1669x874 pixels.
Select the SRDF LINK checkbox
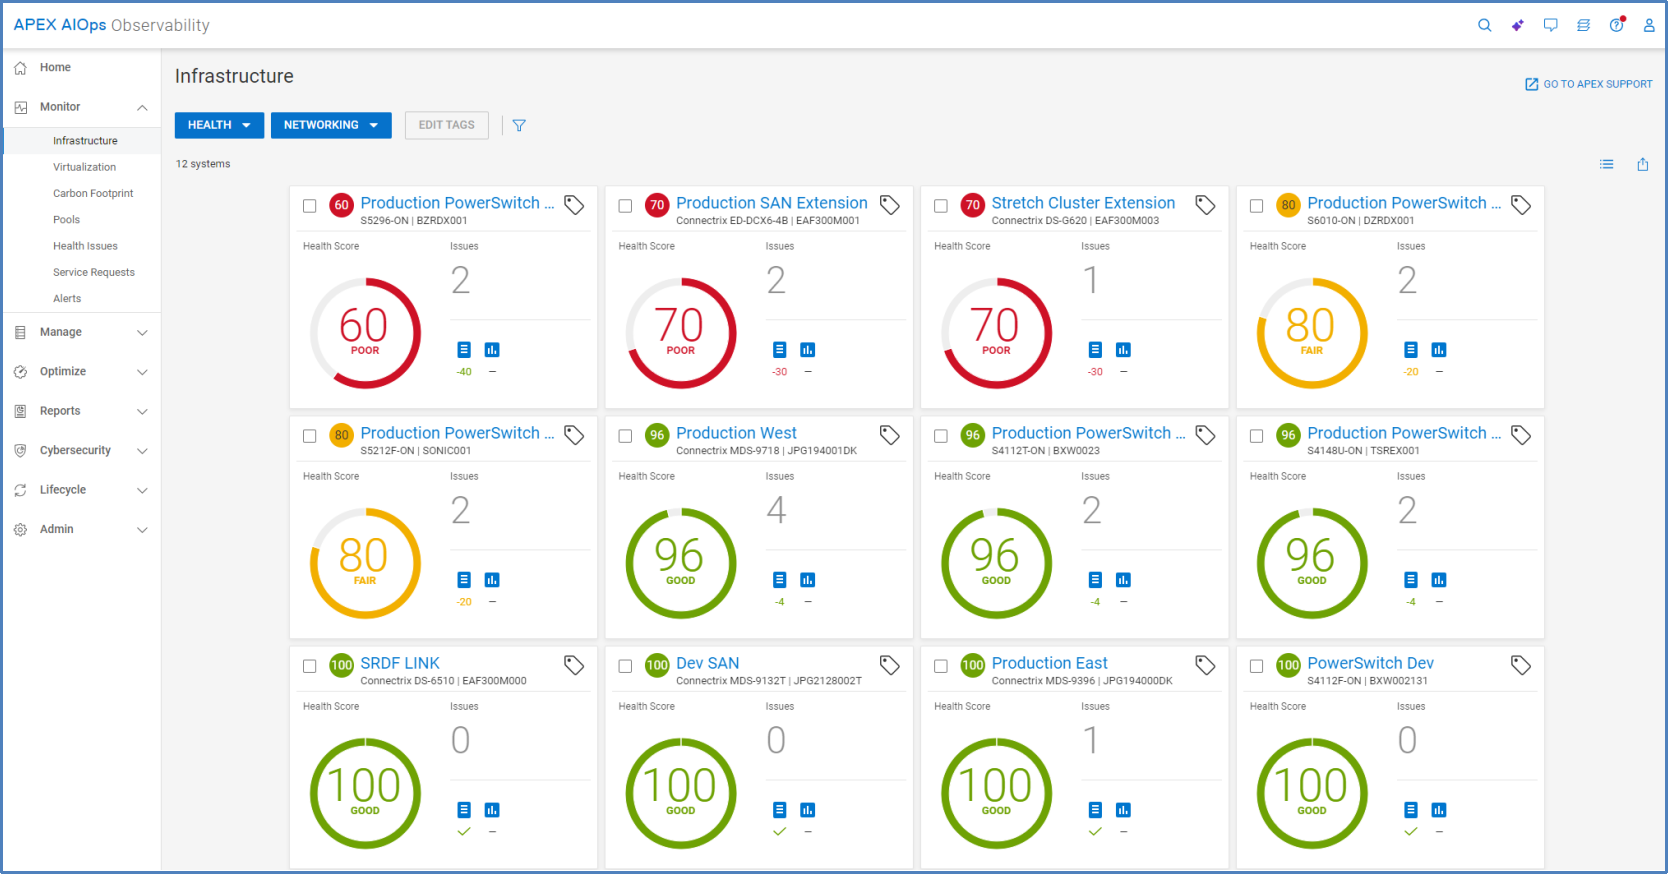click(x=310, y=666)
